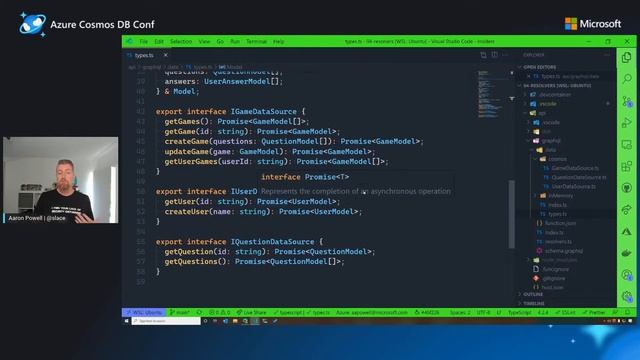Open the Search view in the activity bar
This screenshot has width=640, height=360.
627,78
